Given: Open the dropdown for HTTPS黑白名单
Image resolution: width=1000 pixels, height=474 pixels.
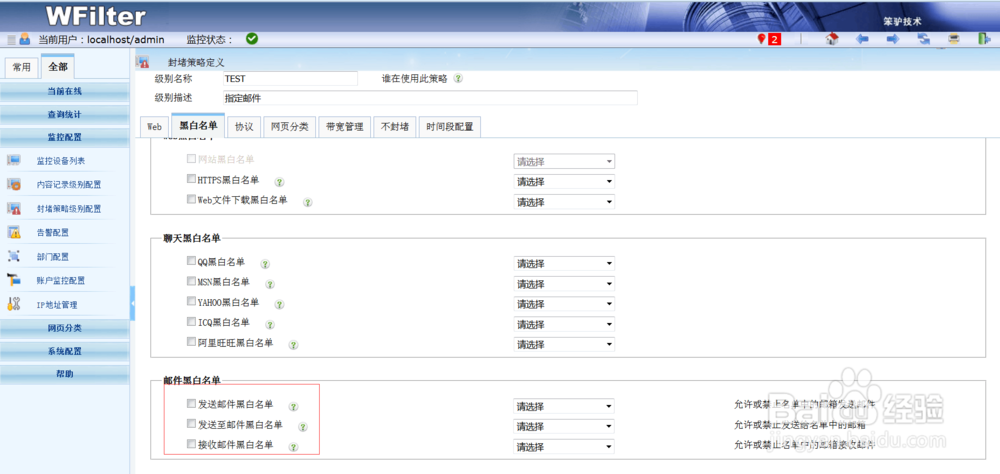Looking at the screenshot, I should click(564, 182).
